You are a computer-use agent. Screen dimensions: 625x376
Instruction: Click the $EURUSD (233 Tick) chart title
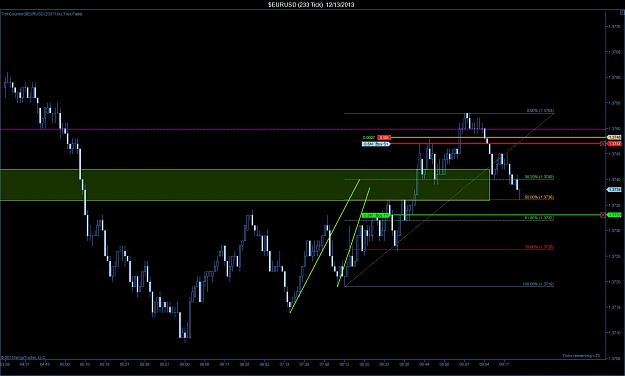click(311, 4)
